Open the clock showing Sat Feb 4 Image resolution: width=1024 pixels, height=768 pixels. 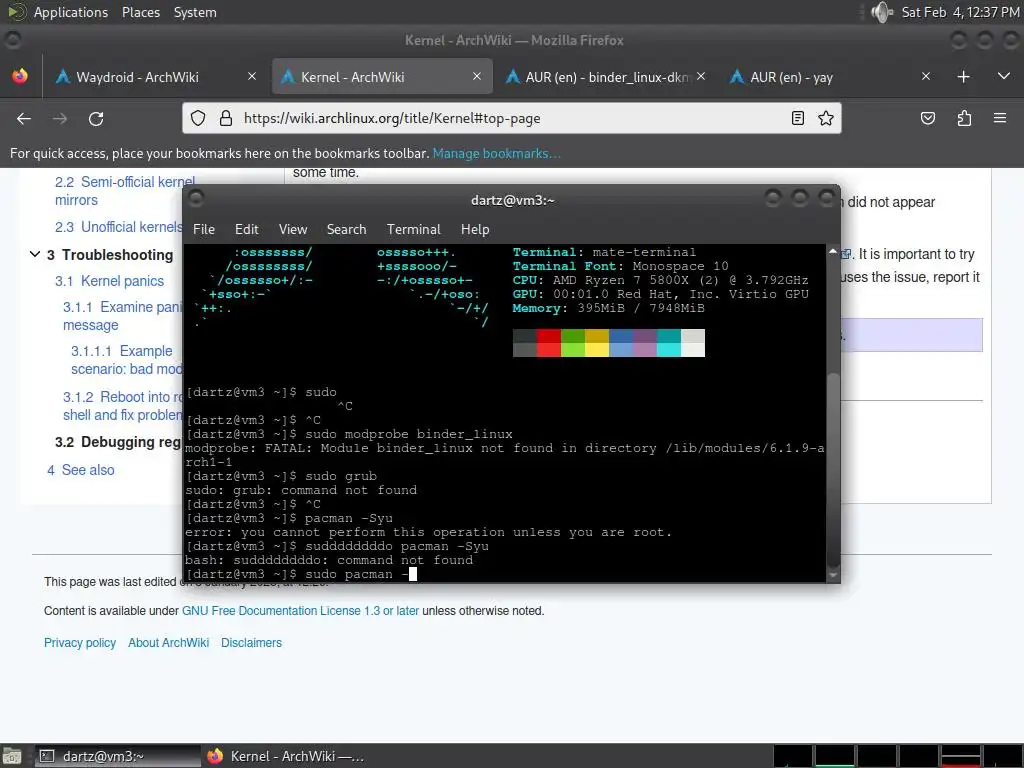[960, 12]
